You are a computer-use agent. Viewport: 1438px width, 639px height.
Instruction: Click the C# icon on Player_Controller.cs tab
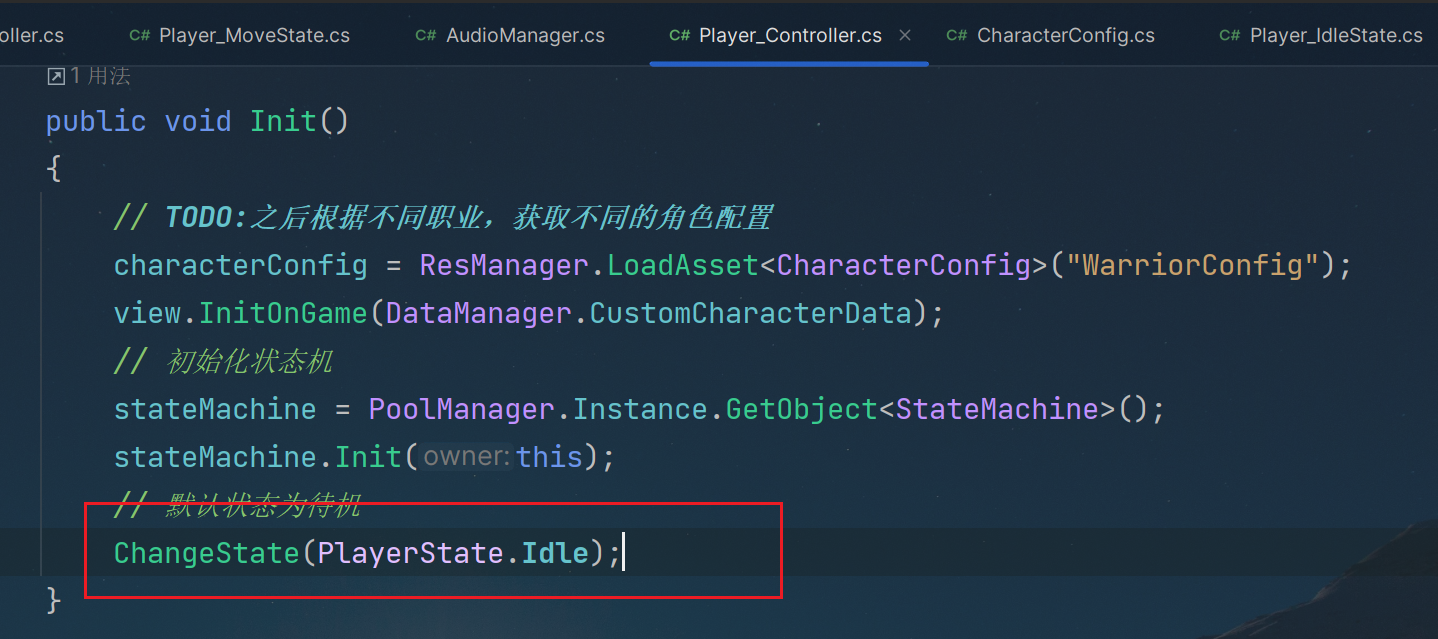click(x=680, y=35)
